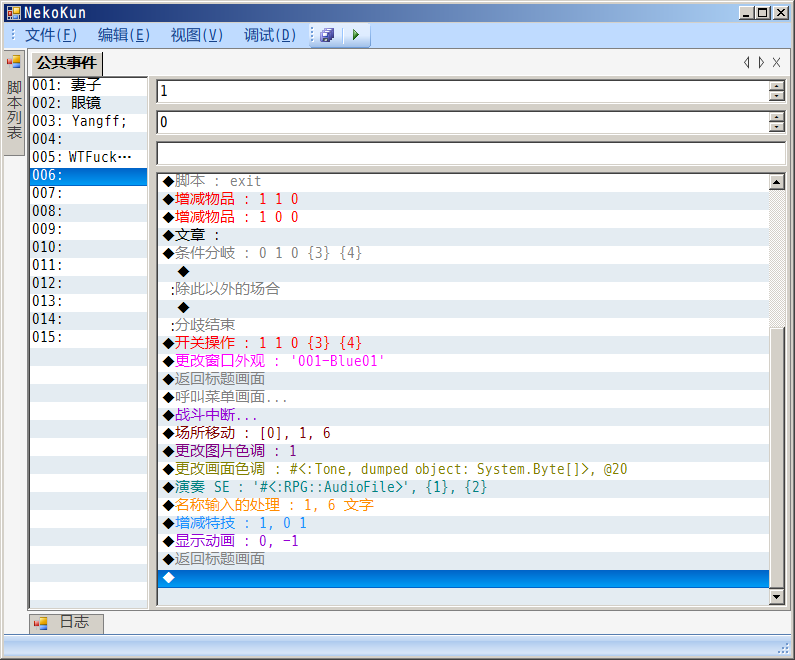The height and width of the screenshot is (660, 795).
Task: Select the 显示动画 : 0, -1 command
Action: pos(463,541)
